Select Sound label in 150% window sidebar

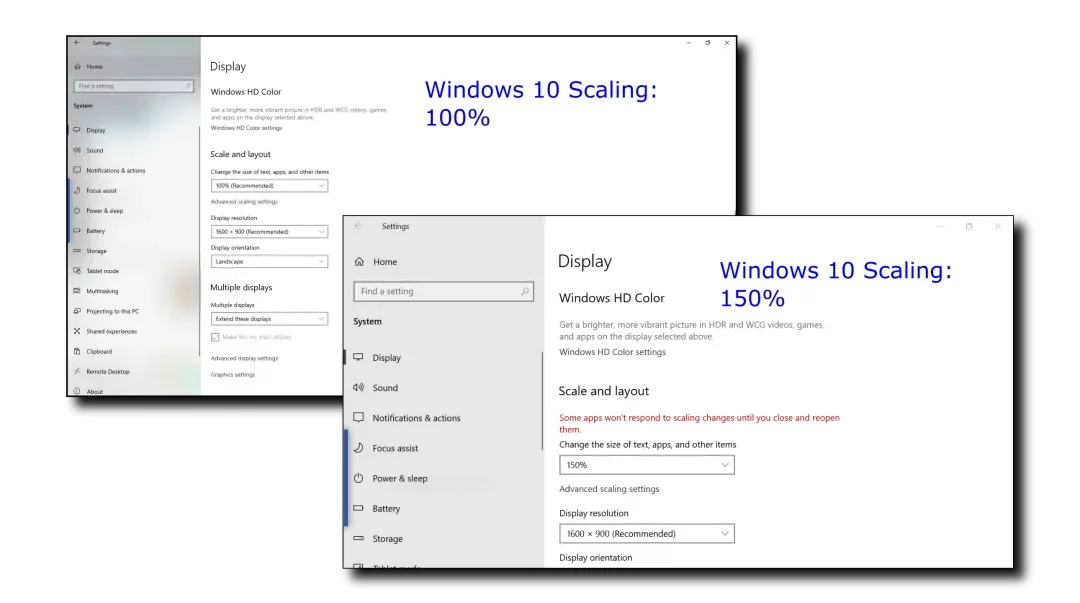385,388
